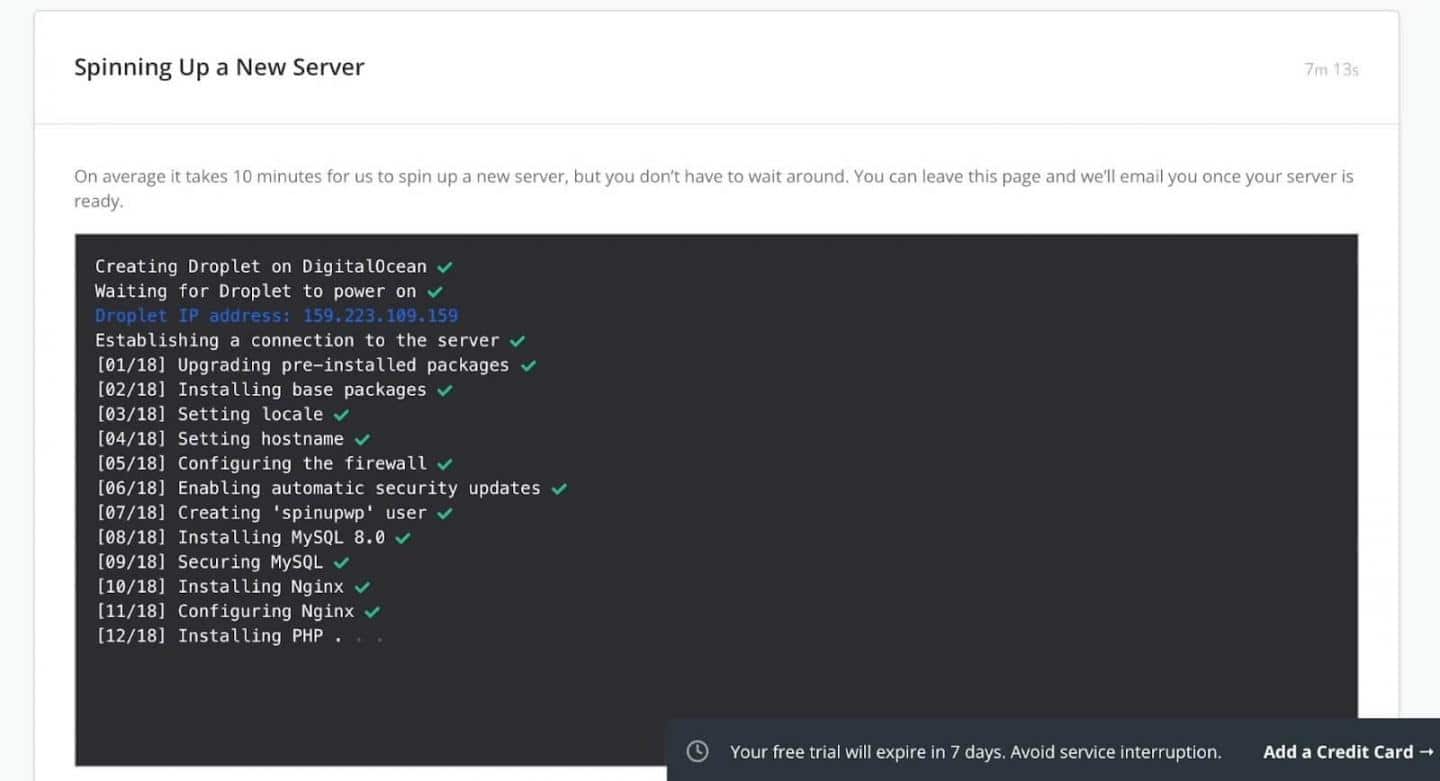Click the checkmark after Installing MySQL 8.0
The image size is (1440, 781).
click(403, 538)
